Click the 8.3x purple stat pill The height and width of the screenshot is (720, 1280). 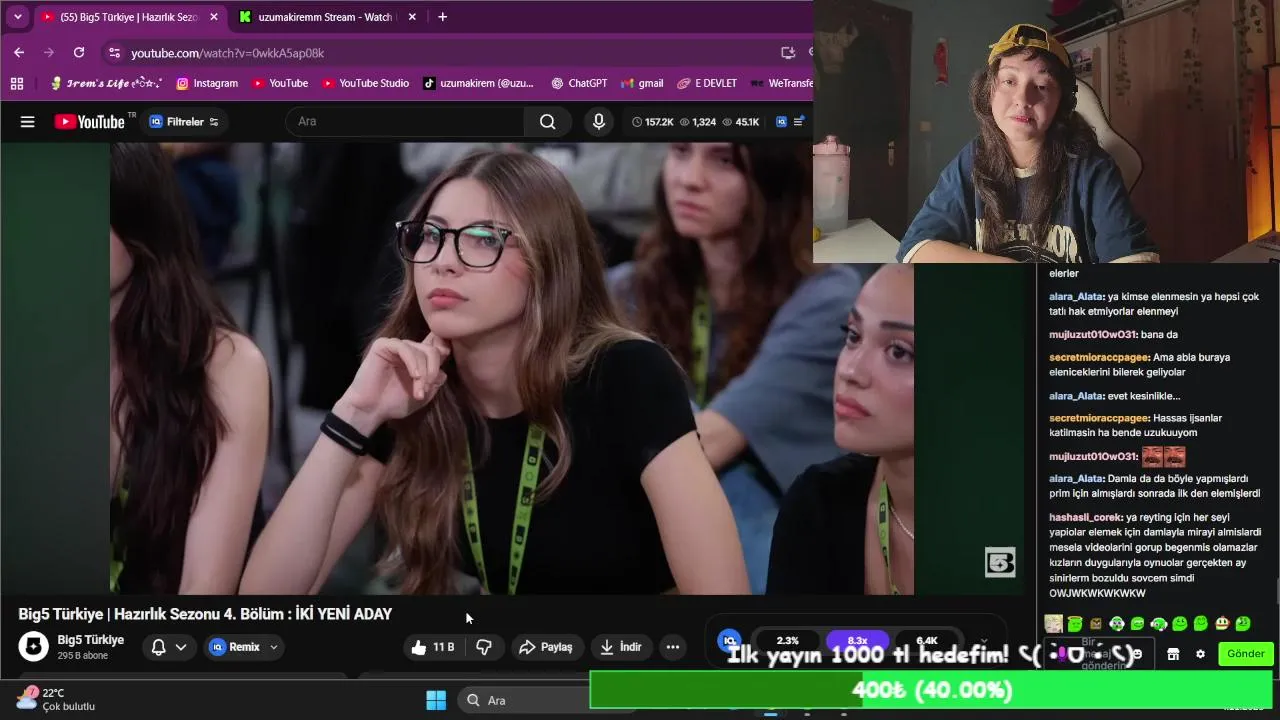(857, 641)
